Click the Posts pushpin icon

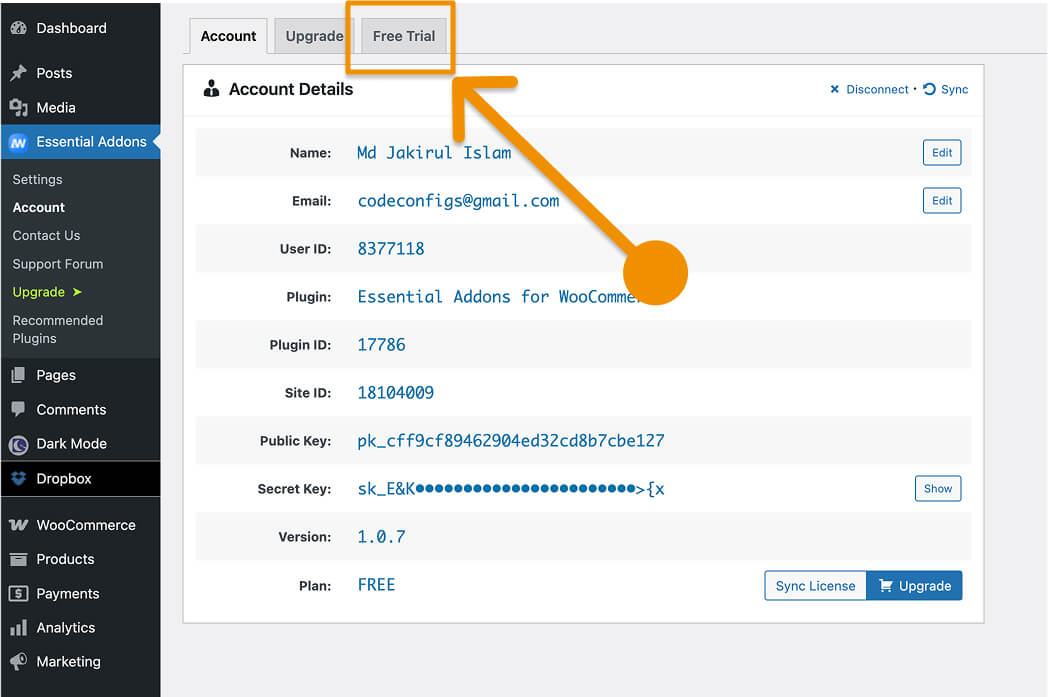click(x=19, y=73)
